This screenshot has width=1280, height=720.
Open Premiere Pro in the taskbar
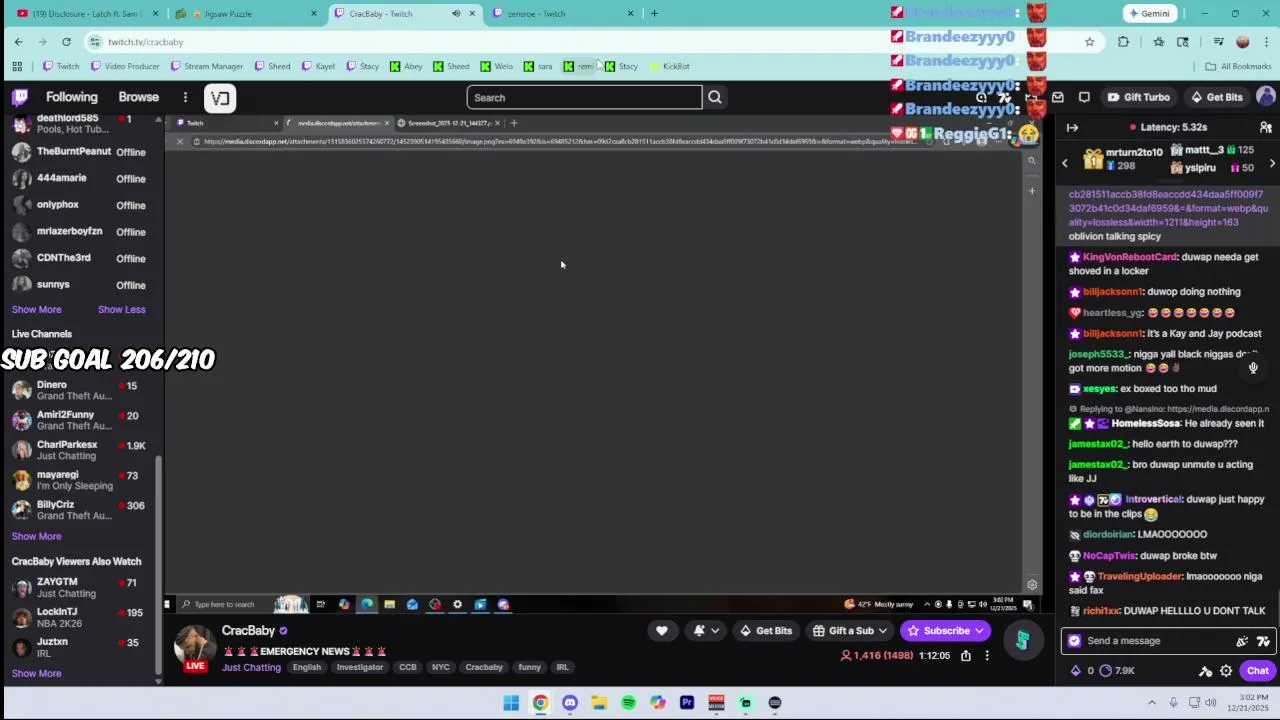(x=687, y=703)
